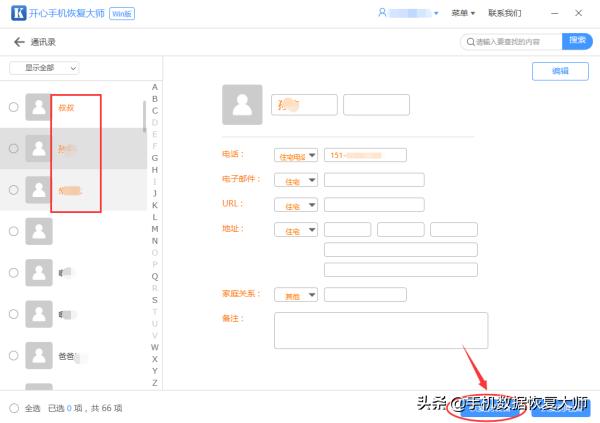Click the user account icon in title bar
600x423 pixels.
point(382,13)
